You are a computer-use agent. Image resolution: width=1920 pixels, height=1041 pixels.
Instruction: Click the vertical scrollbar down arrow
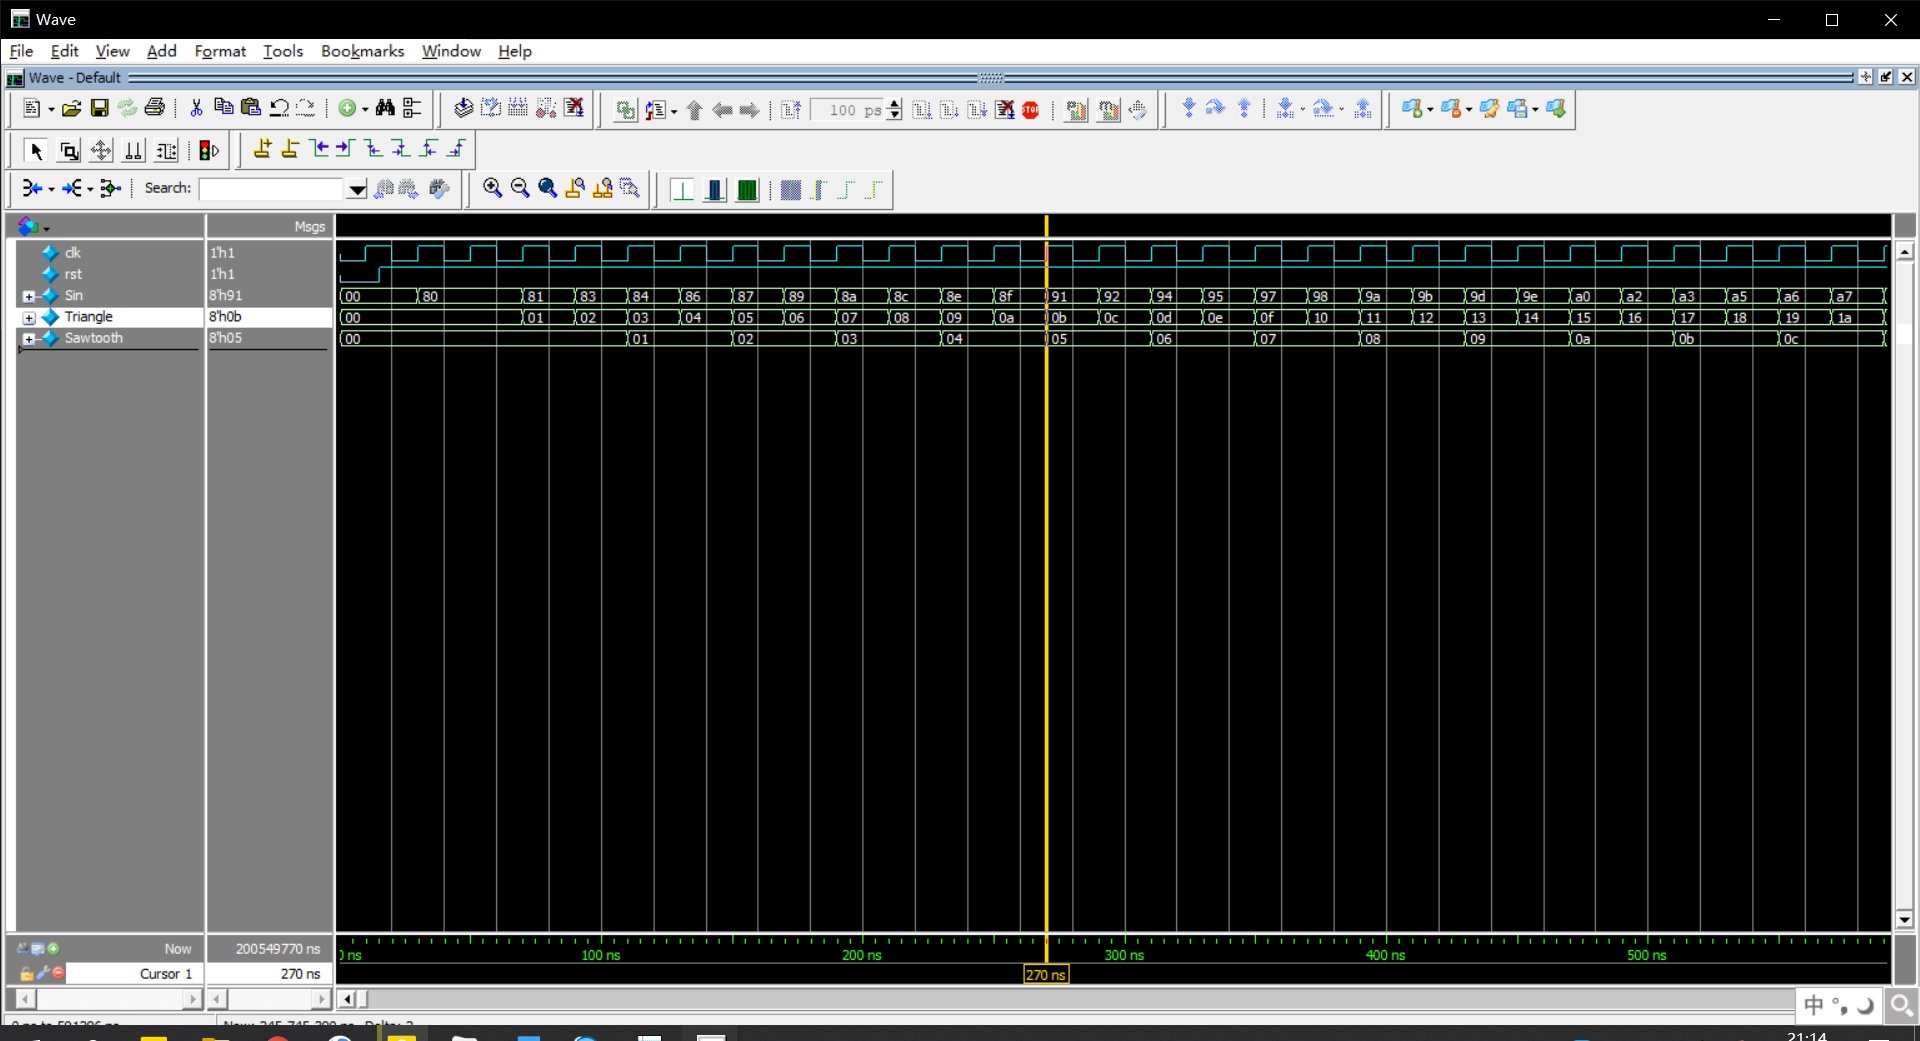1904,920
